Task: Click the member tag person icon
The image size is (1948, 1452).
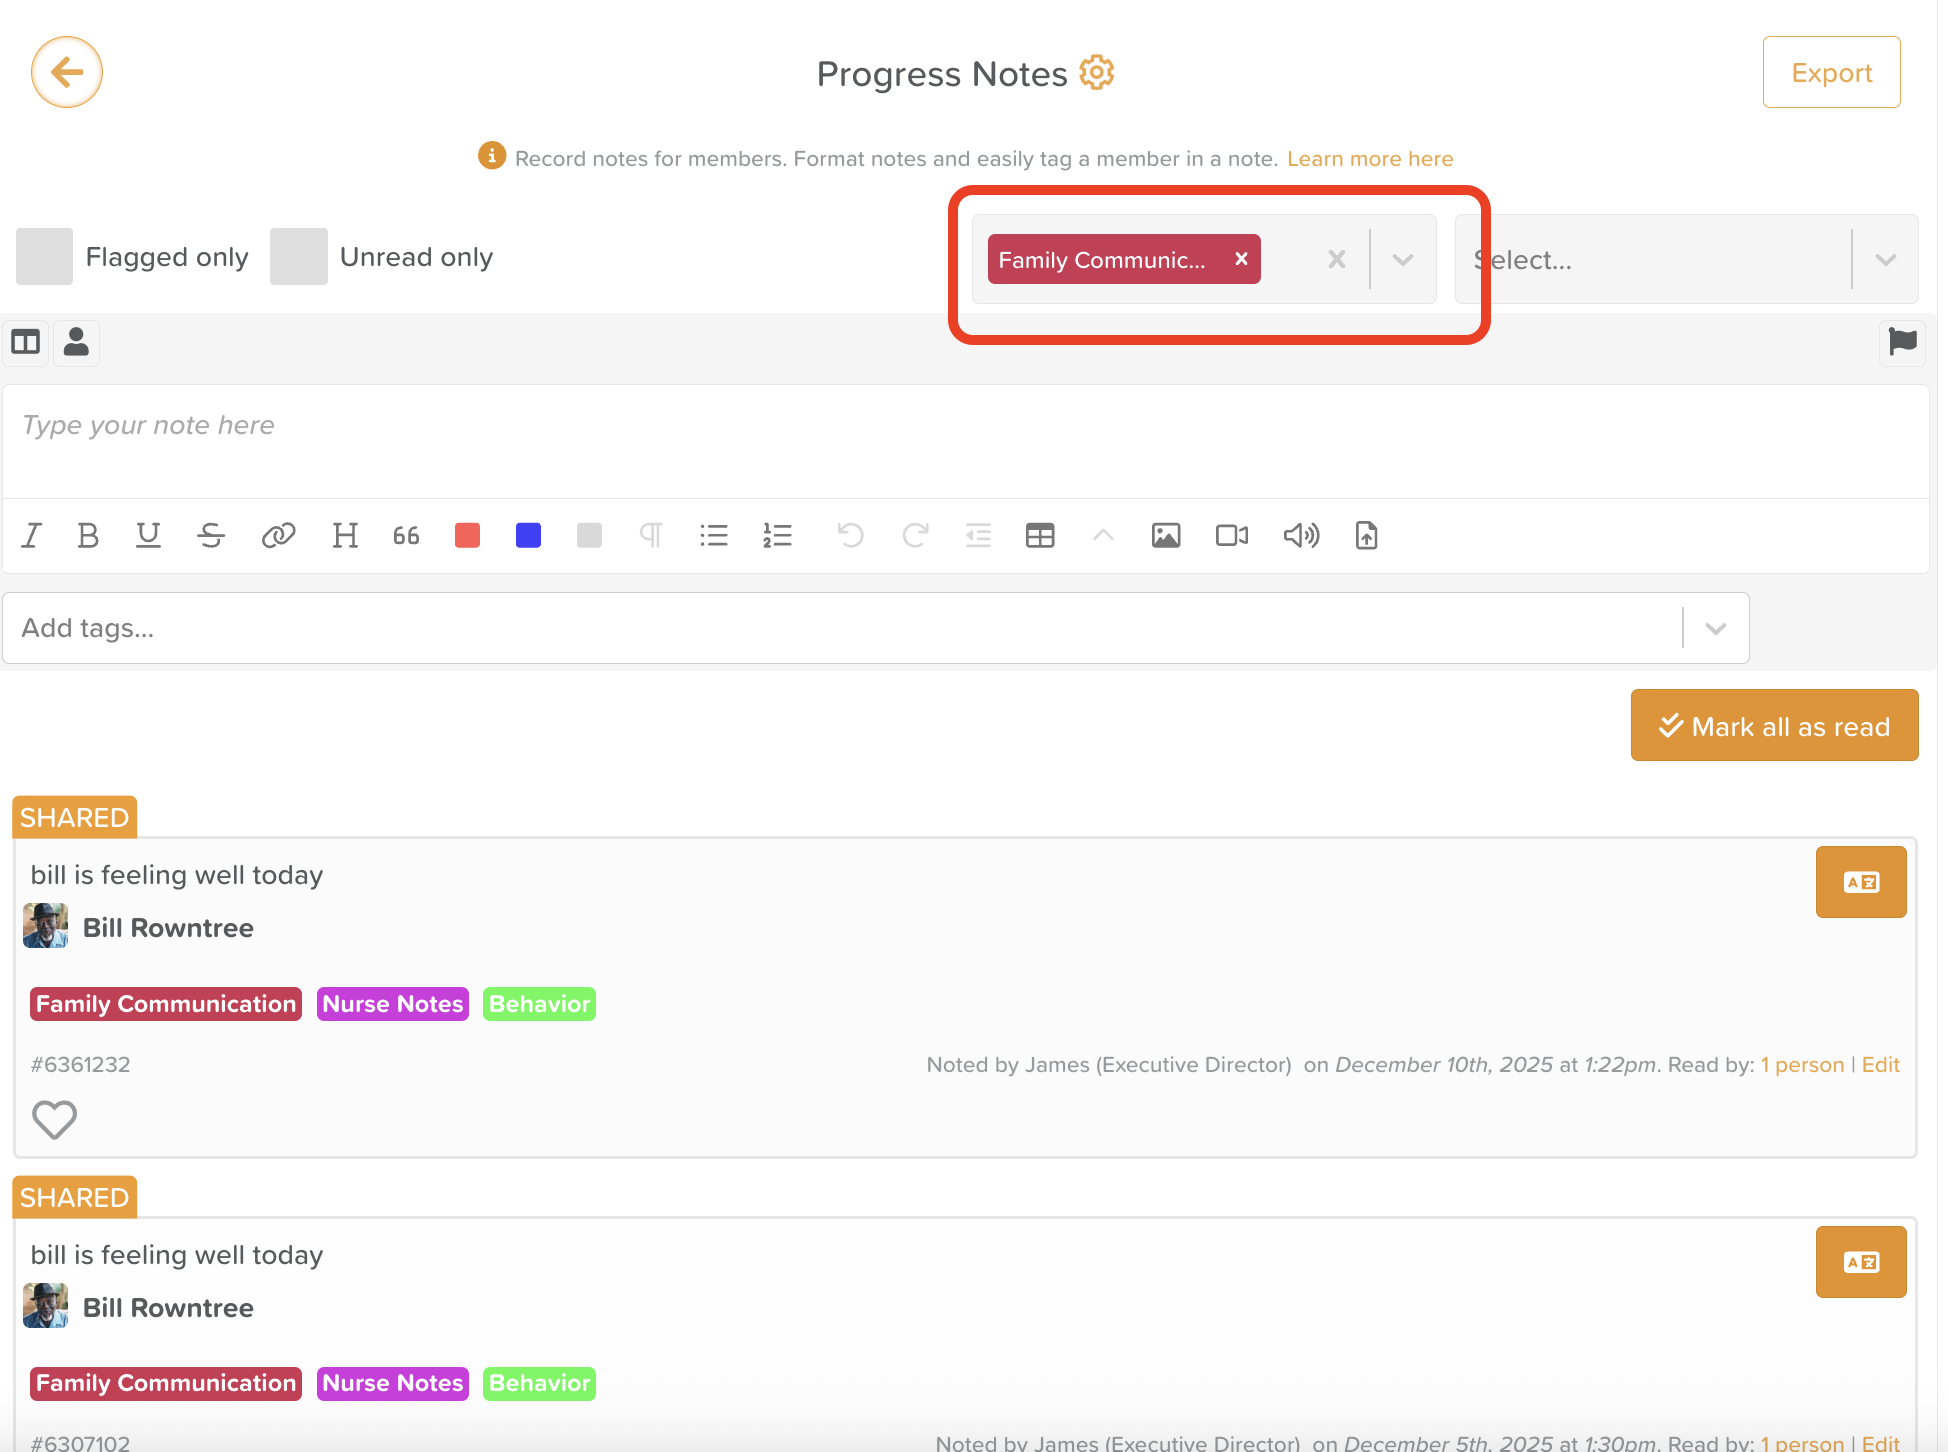Action: (x=76, y=342)
